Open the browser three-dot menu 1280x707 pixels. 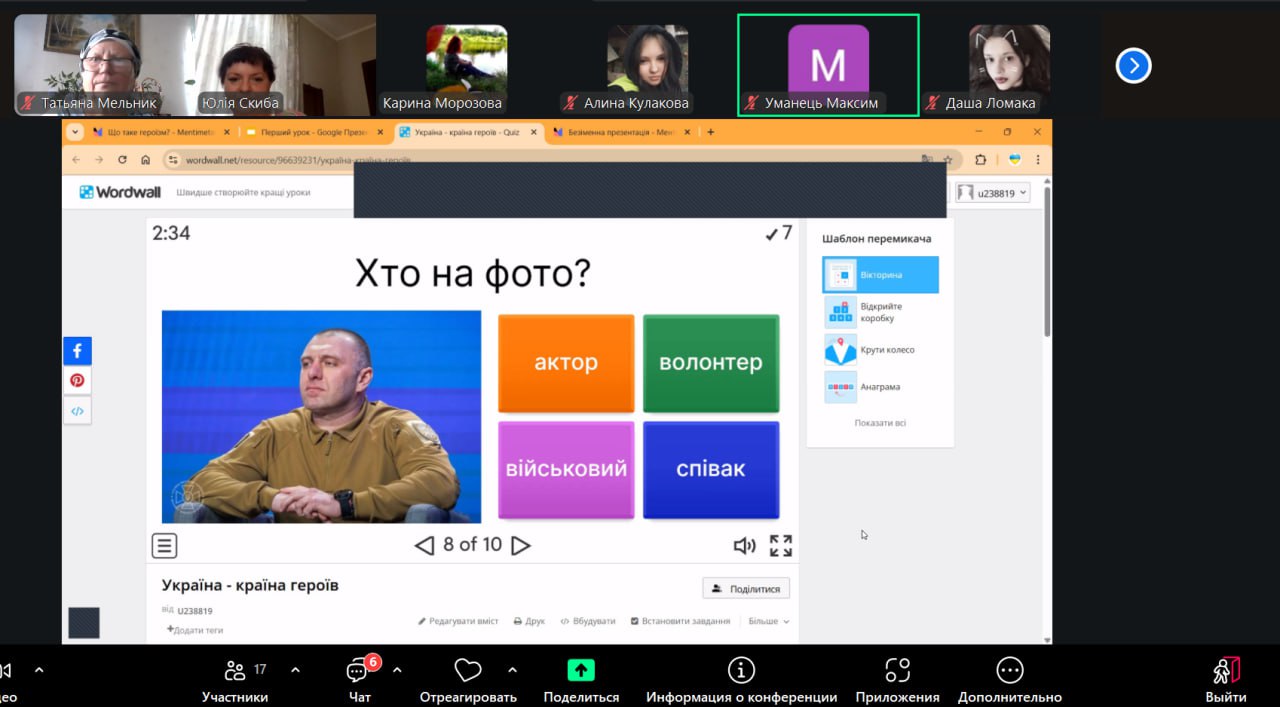click(1037, 160)
